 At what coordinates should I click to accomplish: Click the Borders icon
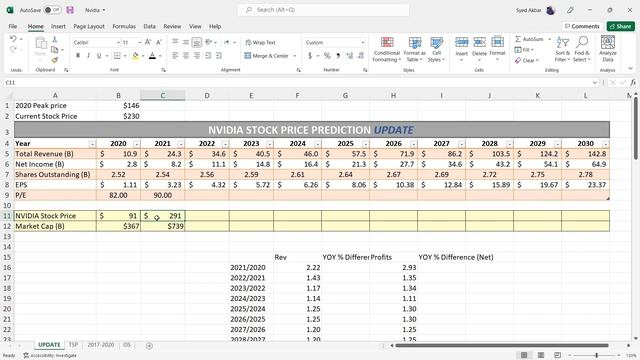pos(117,56)
